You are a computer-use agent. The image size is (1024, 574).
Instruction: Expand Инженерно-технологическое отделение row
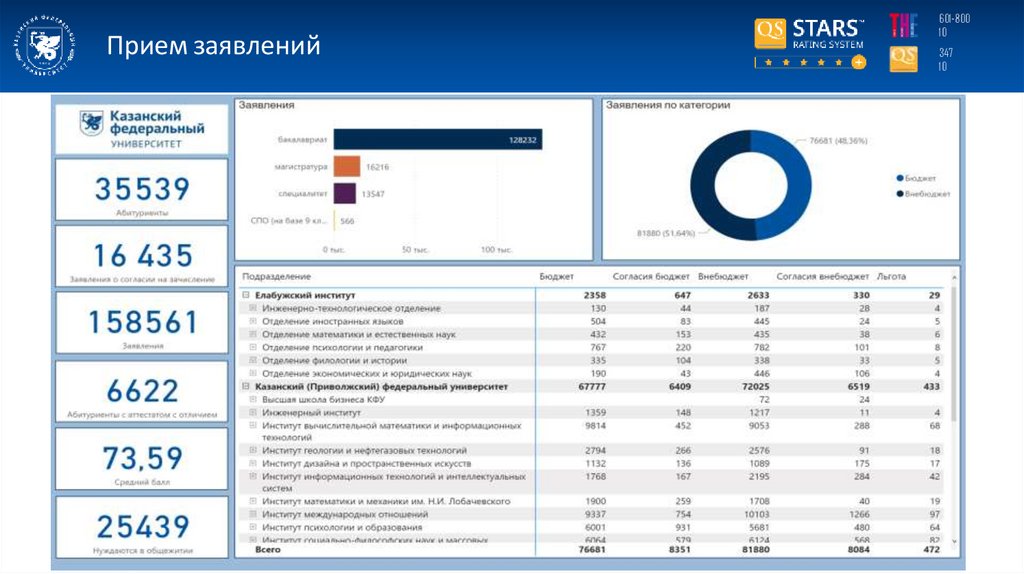(x=253, y=308)
